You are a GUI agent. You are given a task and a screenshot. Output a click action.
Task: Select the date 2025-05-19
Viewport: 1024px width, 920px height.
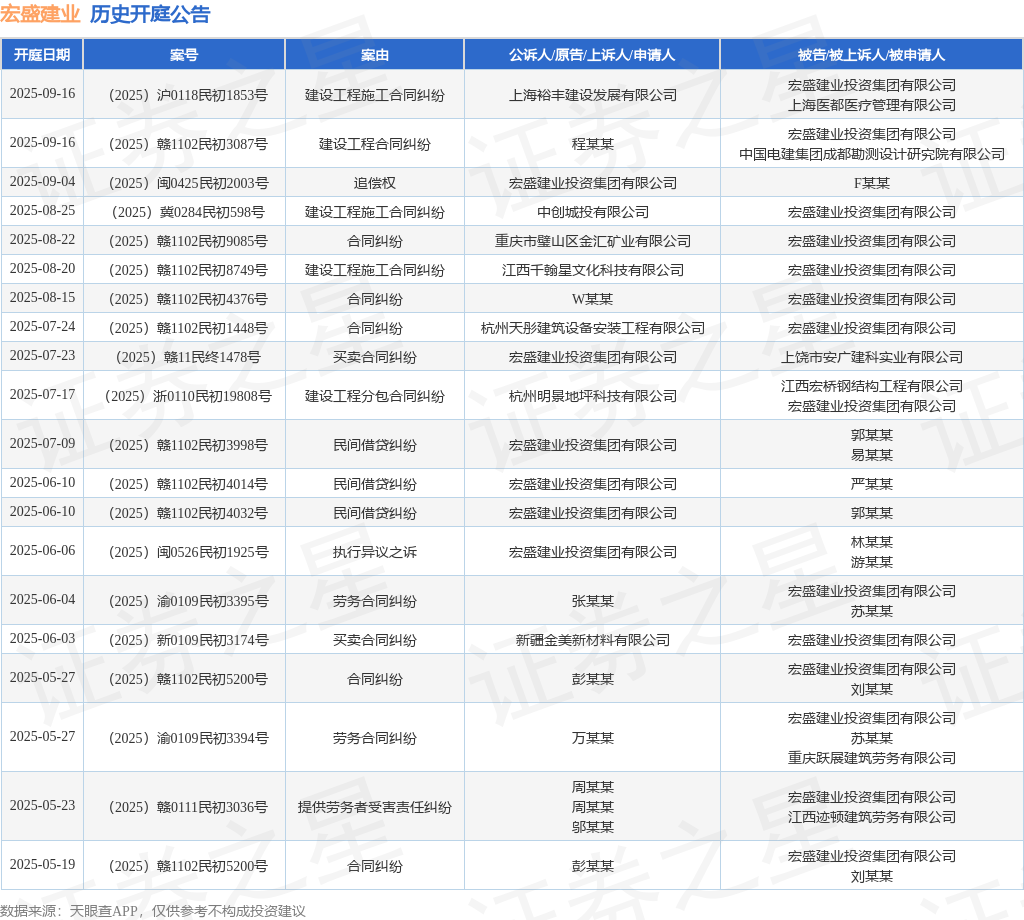pyautogui.click(x=42, y=864)
